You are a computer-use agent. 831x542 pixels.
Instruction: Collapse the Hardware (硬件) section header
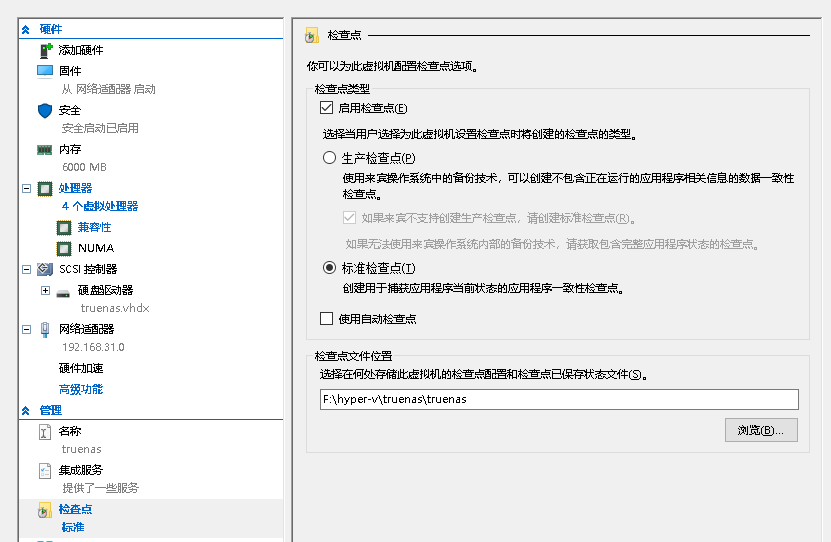26,30
